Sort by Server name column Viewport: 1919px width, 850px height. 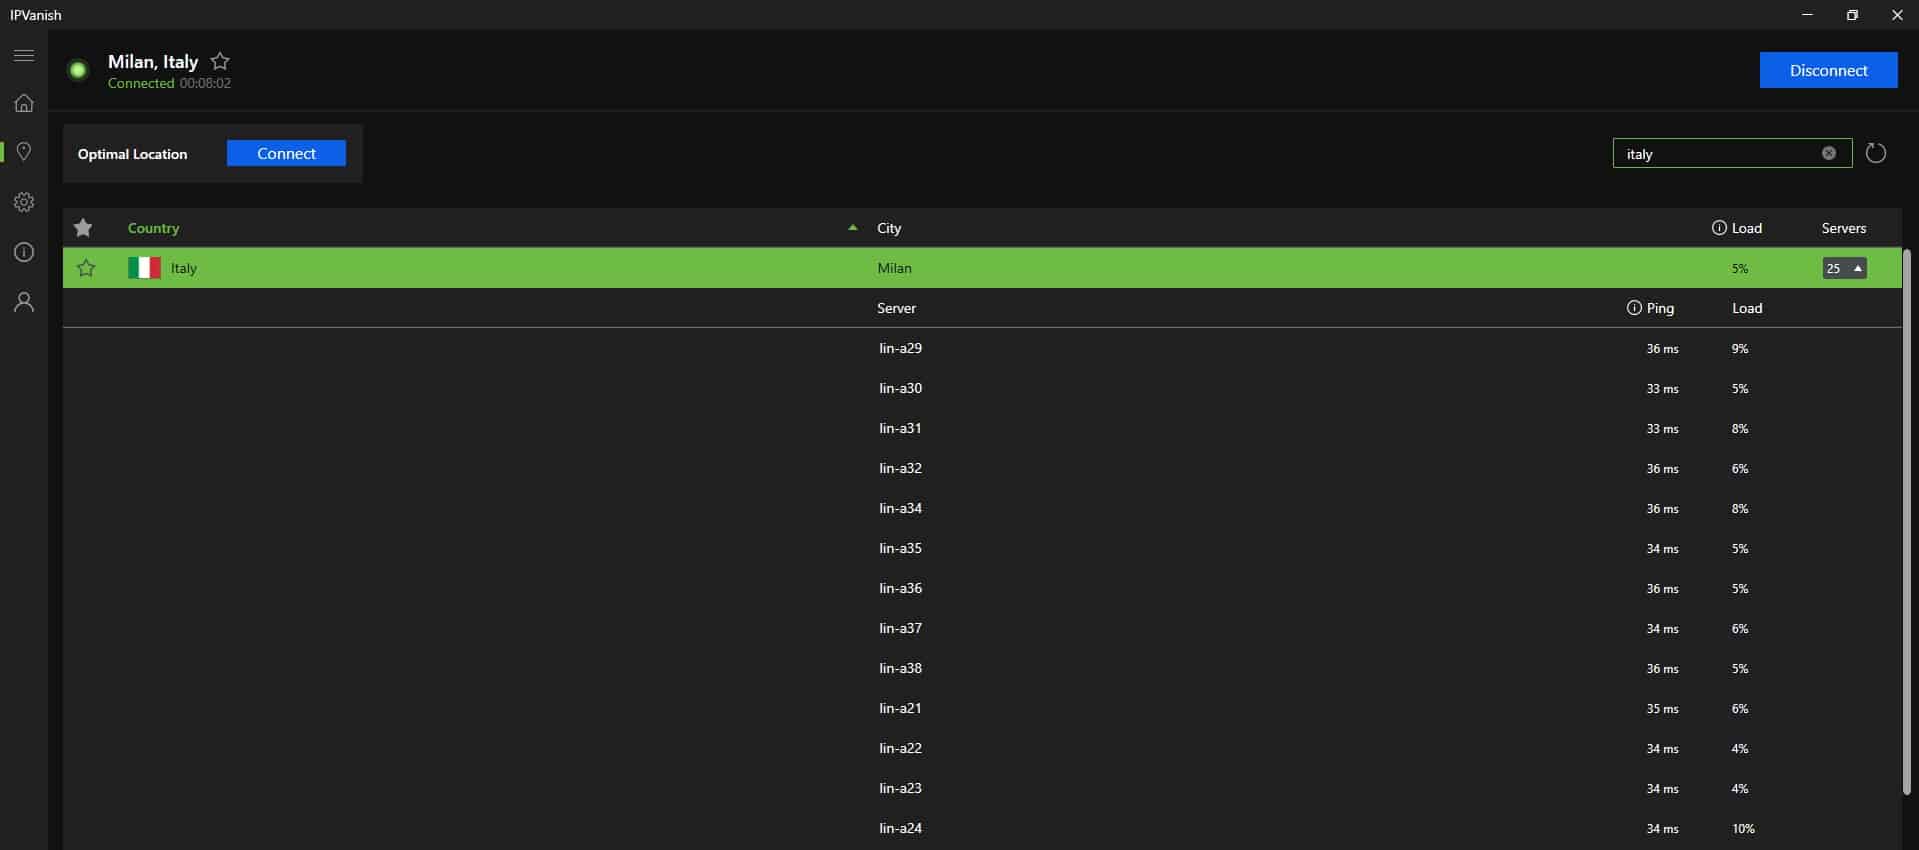point(896,308)
